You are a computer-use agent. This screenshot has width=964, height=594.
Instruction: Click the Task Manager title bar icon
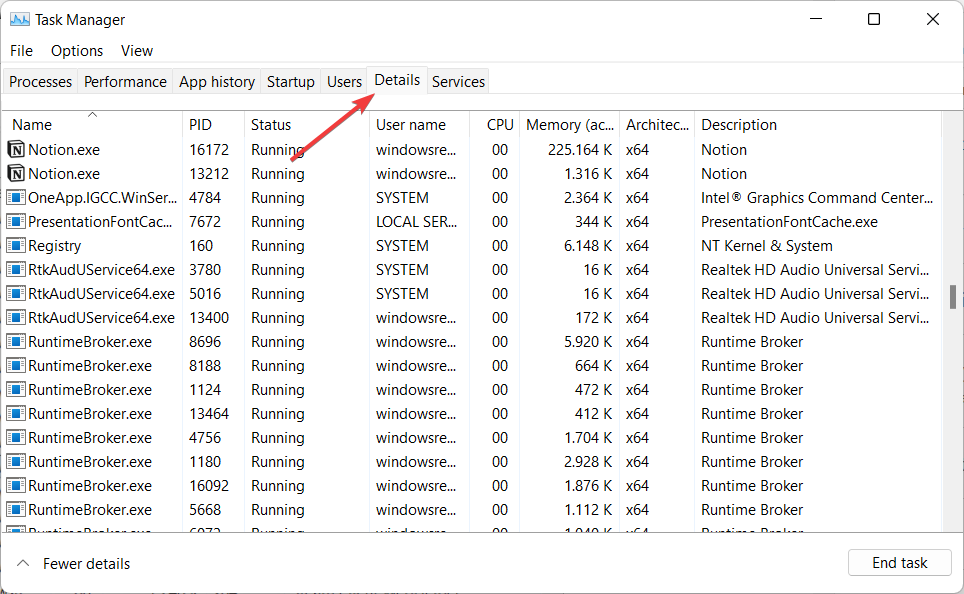coord(20,20)
